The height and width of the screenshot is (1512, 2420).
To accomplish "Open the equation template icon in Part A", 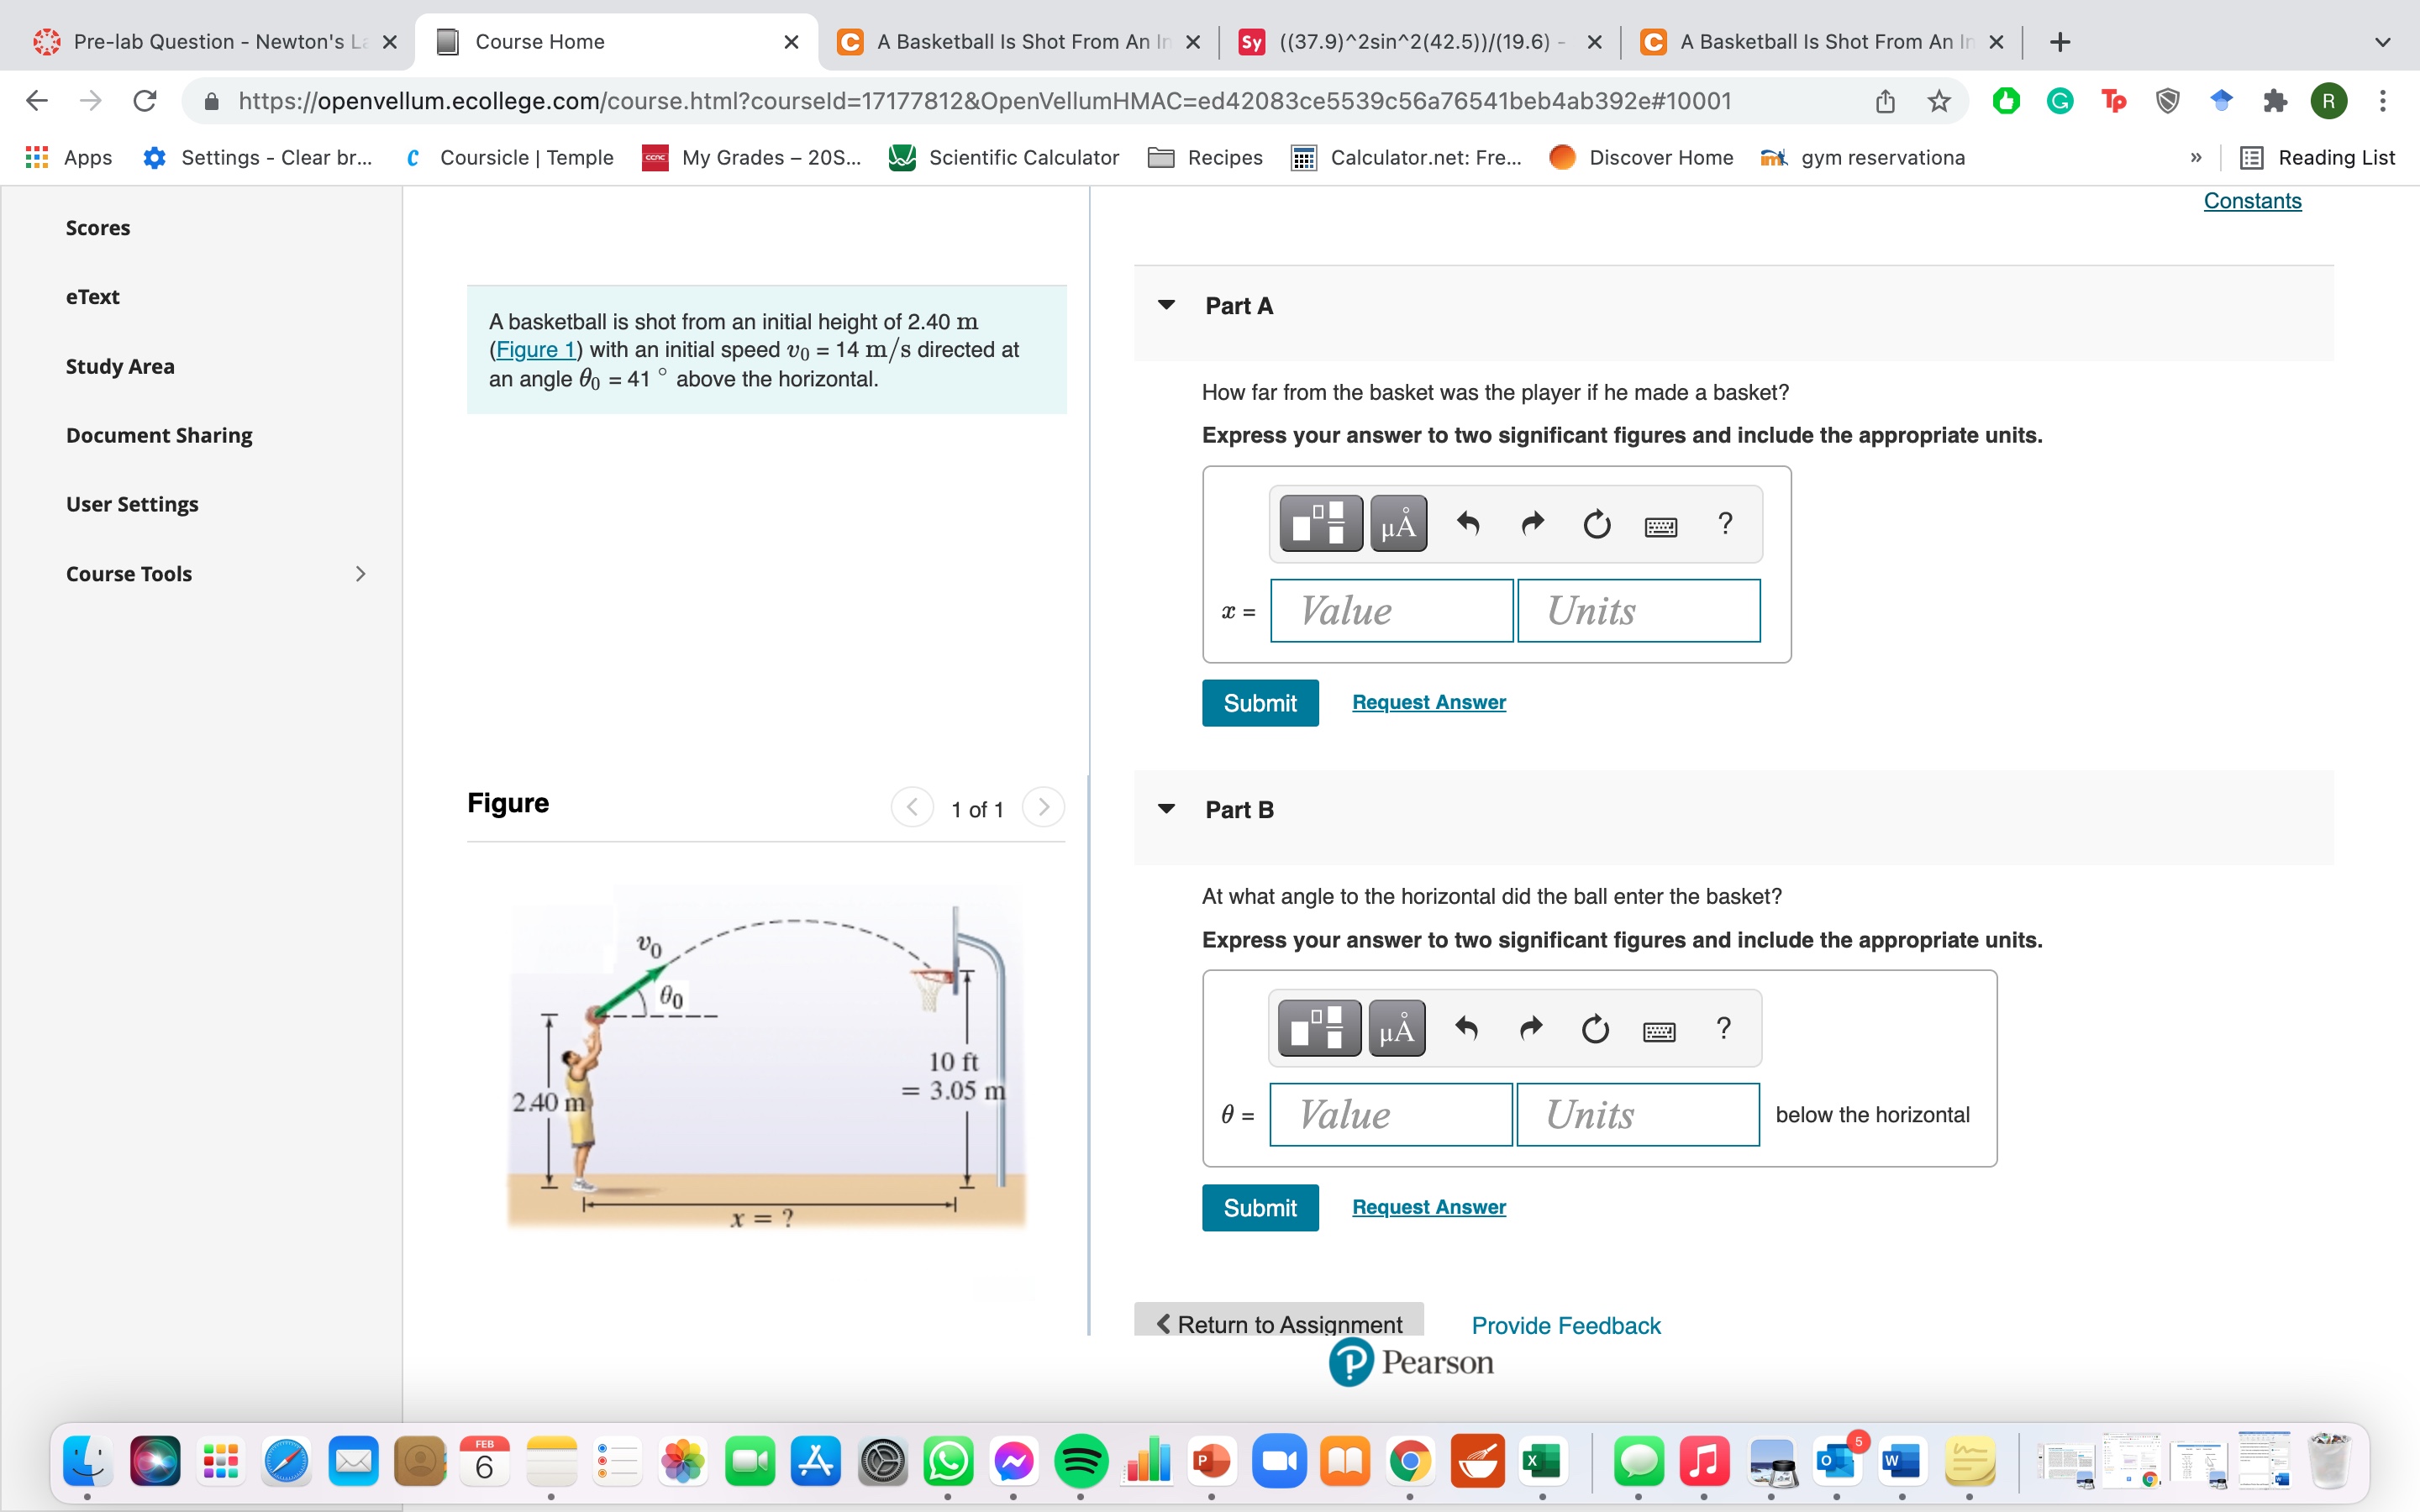I will point(1319,523).
